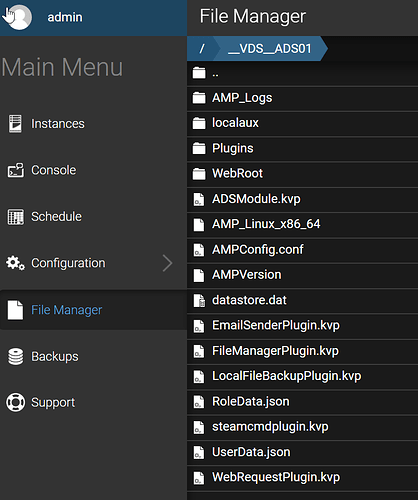This screenshot has height=500, width=418.
Task: Go to root slash breadcrumb
Action: 201,49
